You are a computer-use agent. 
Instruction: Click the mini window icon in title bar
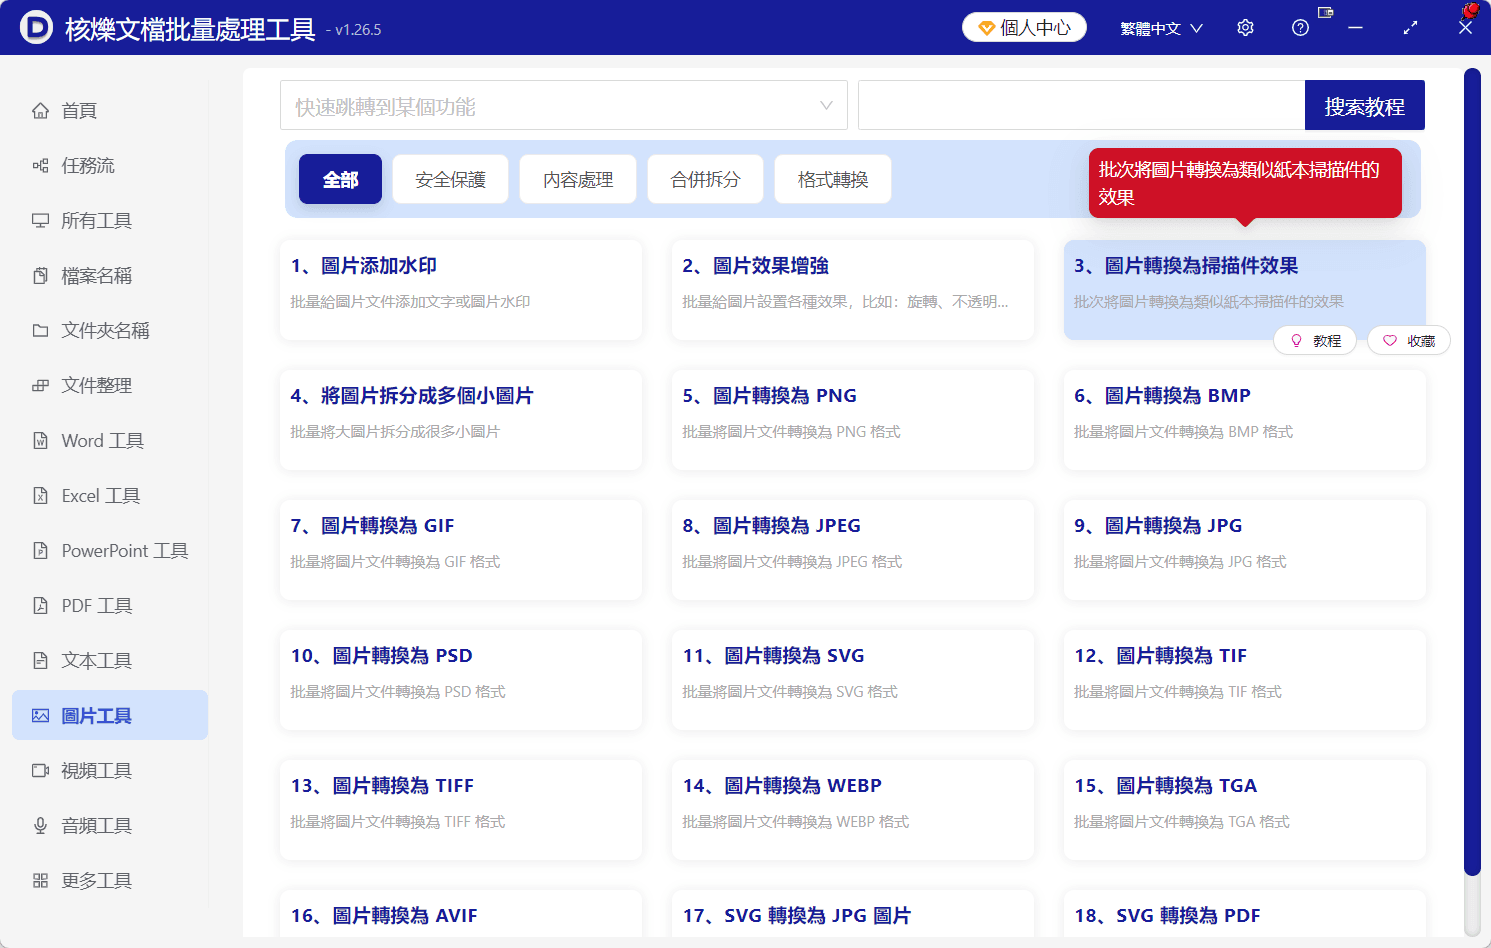tap(1326, 13)
